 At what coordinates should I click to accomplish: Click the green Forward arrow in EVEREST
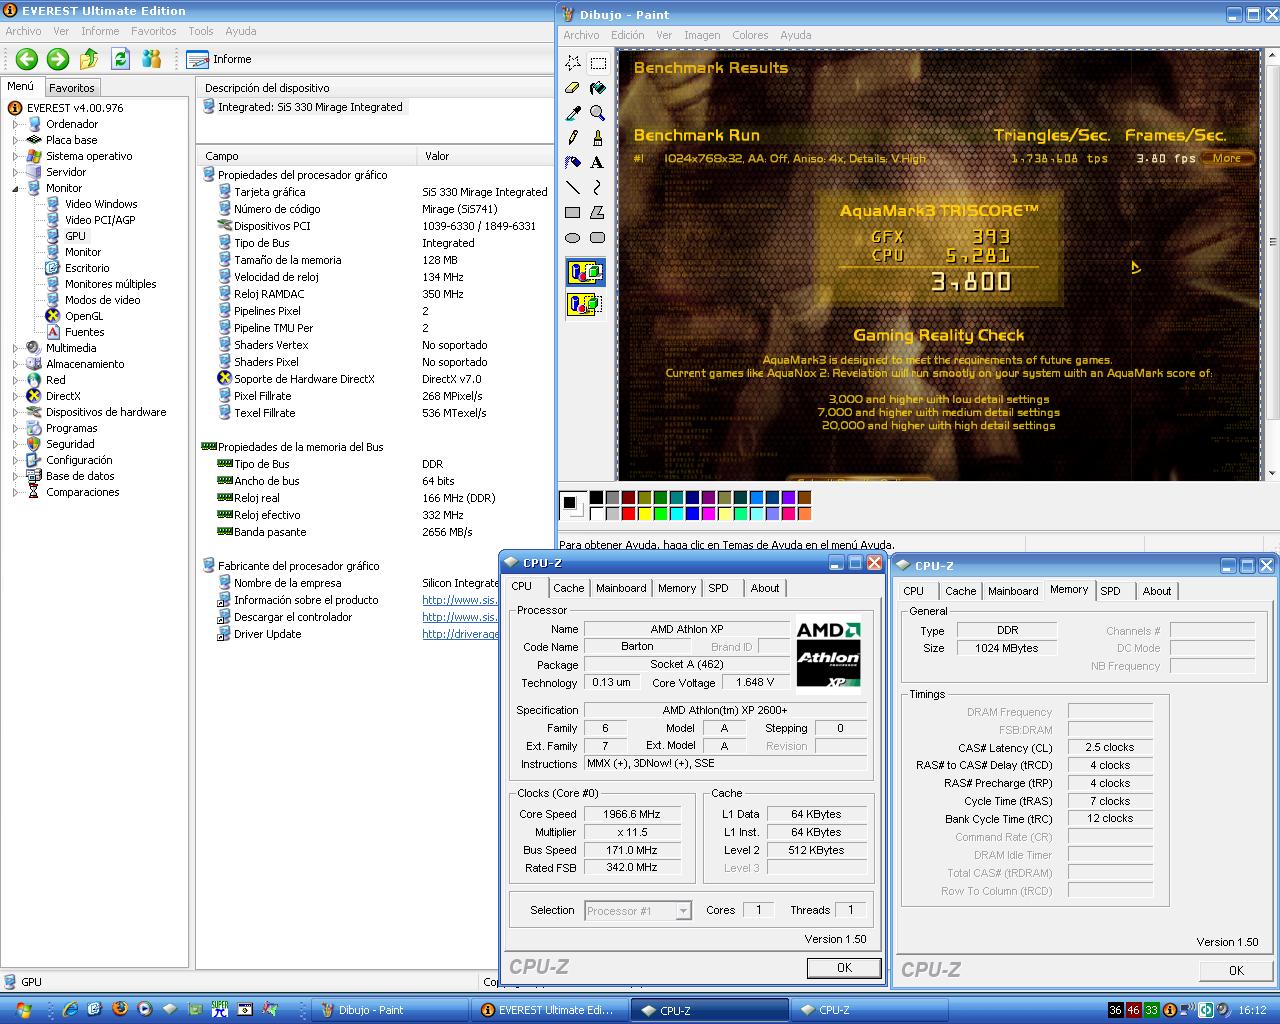pos(58,59)
